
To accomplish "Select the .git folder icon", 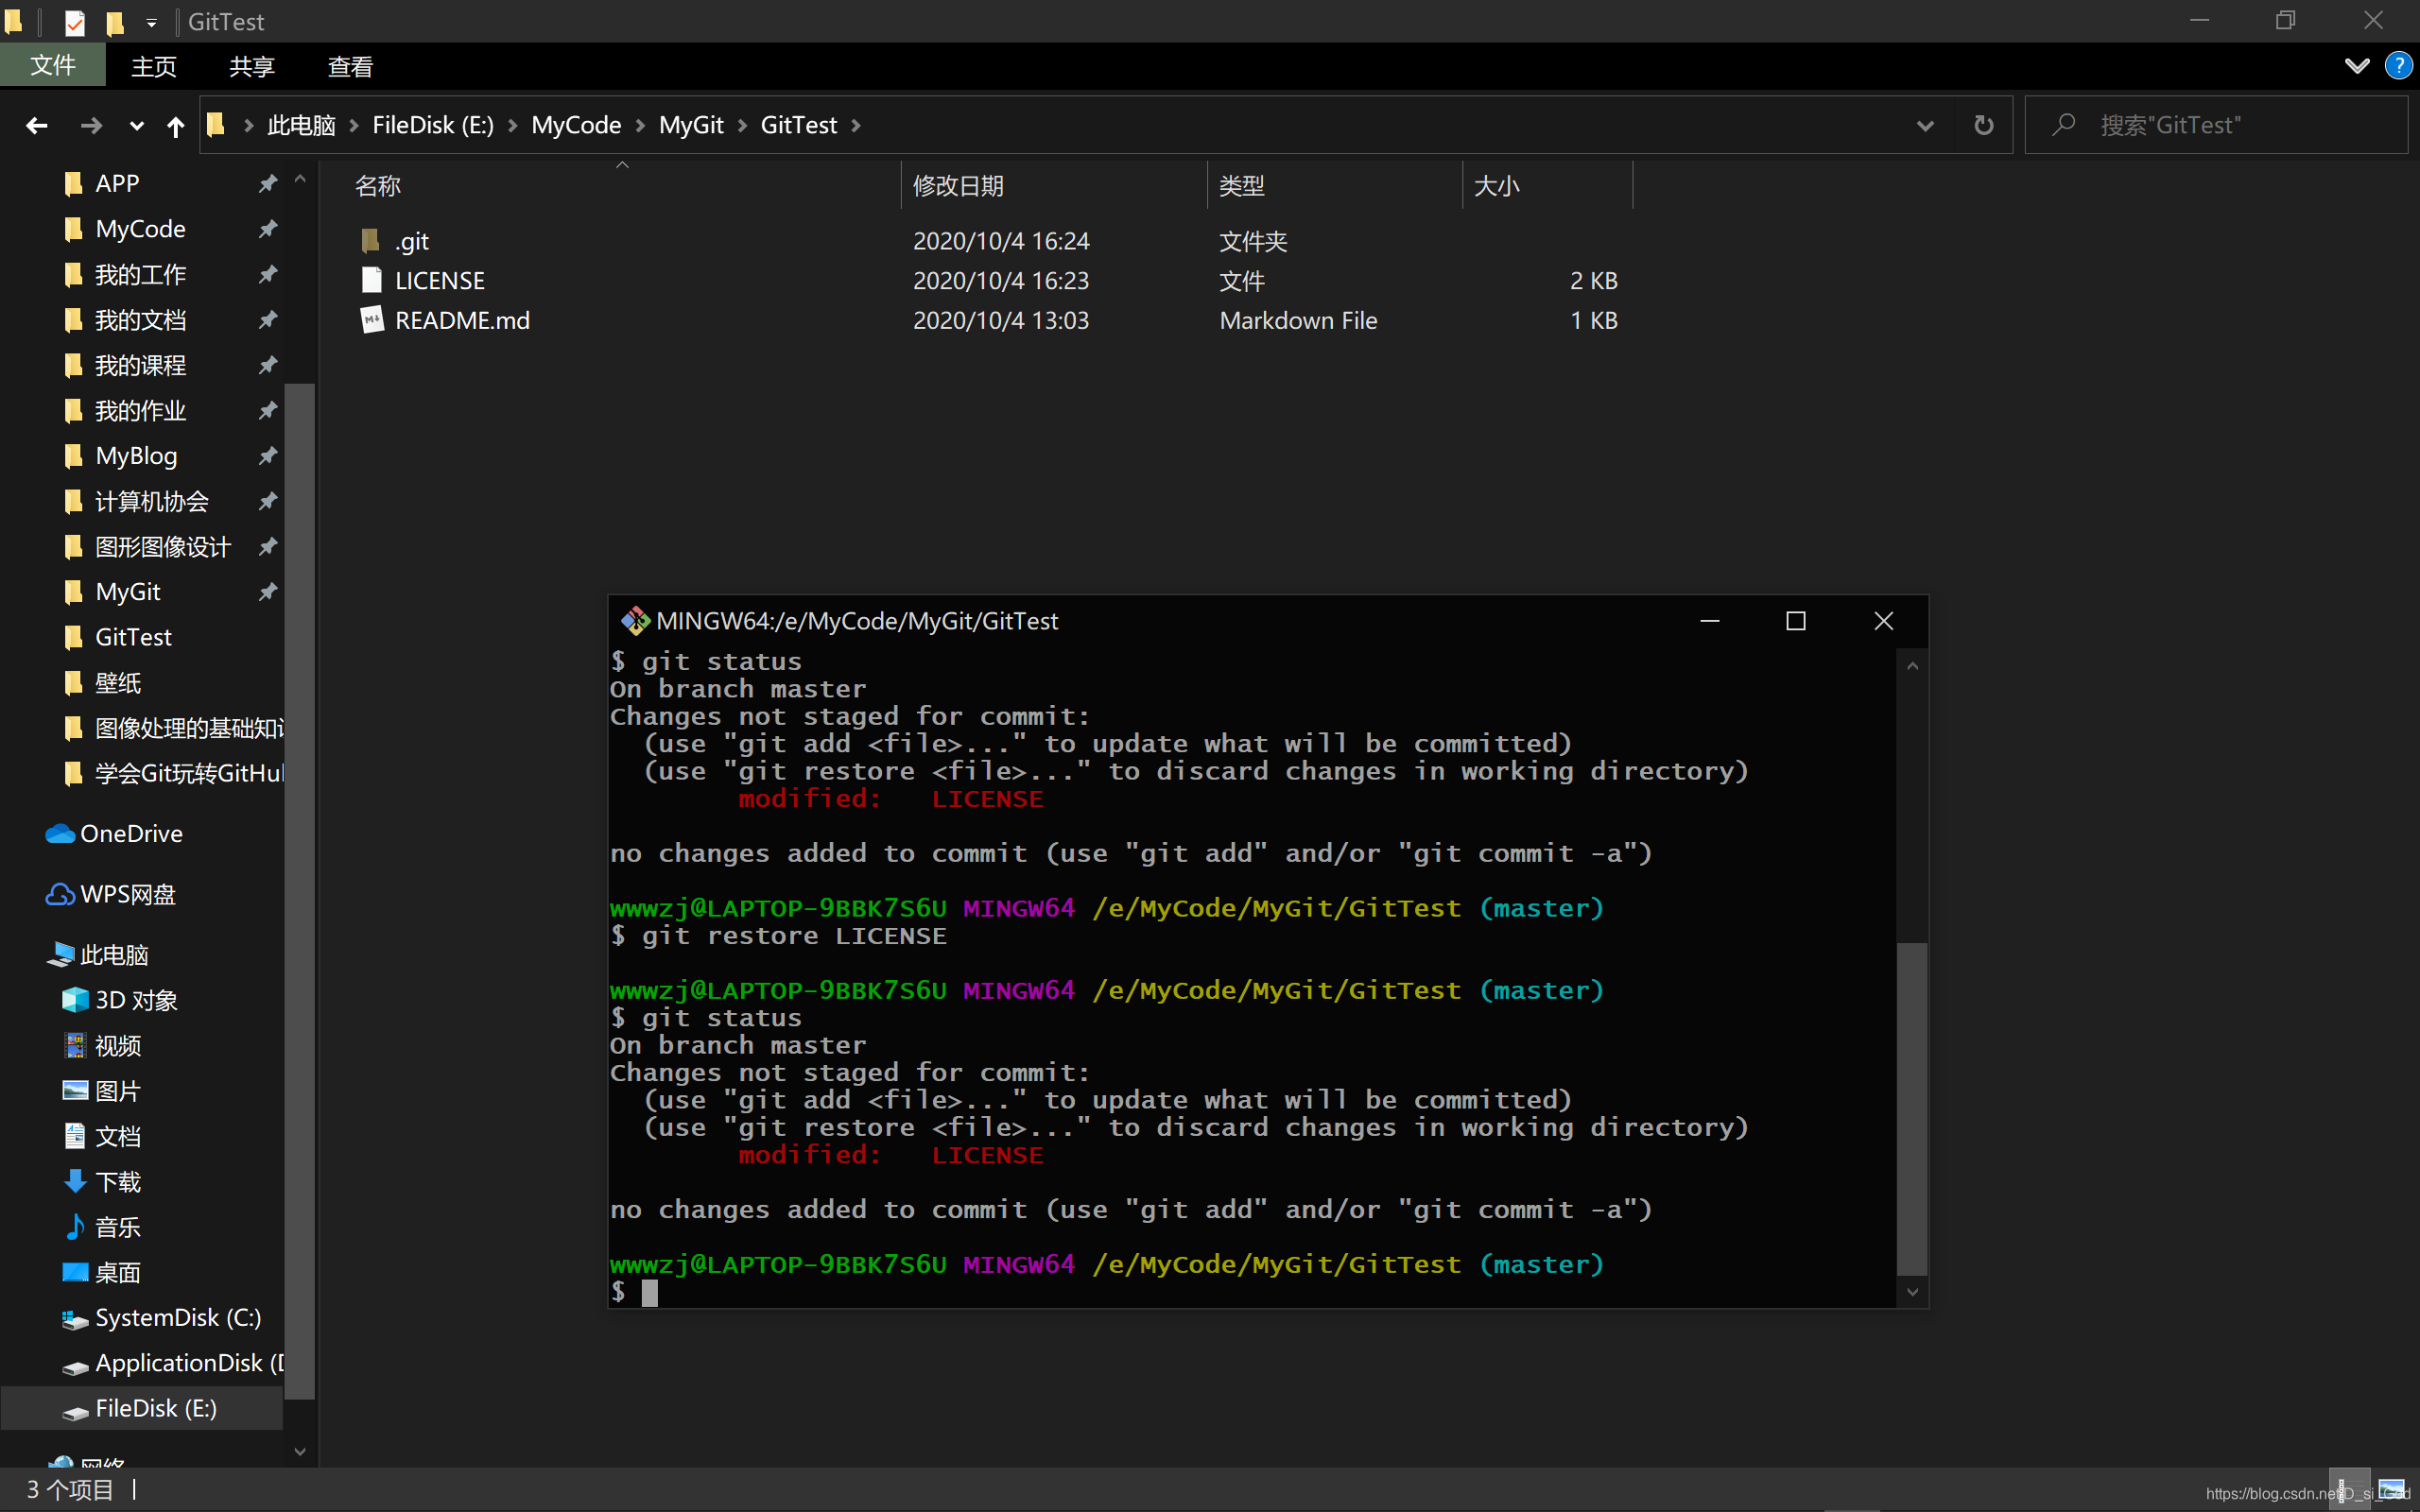I will pos(370,240).
